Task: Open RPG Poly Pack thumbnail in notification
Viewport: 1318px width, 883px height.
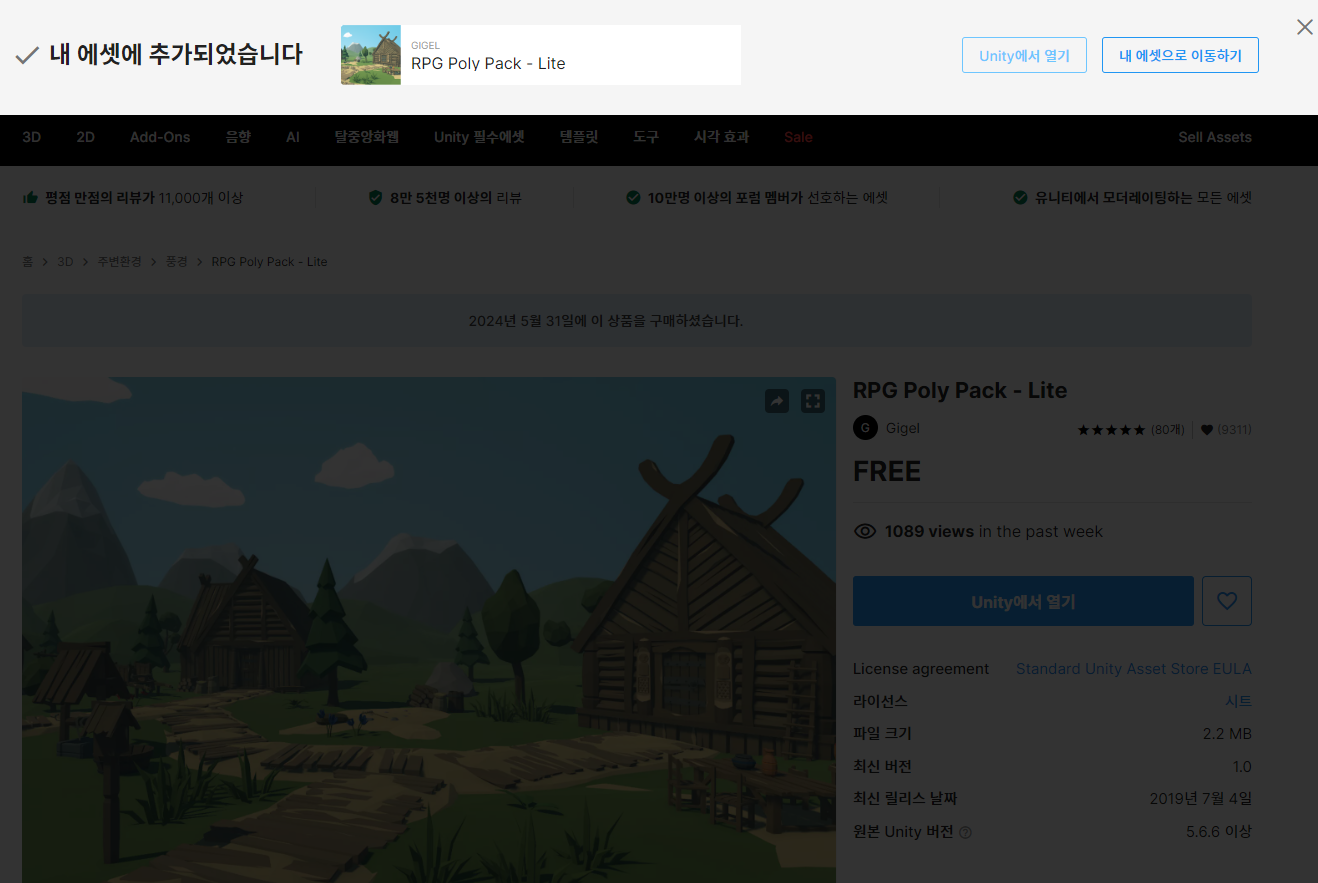Action: (x=371, y=55)
